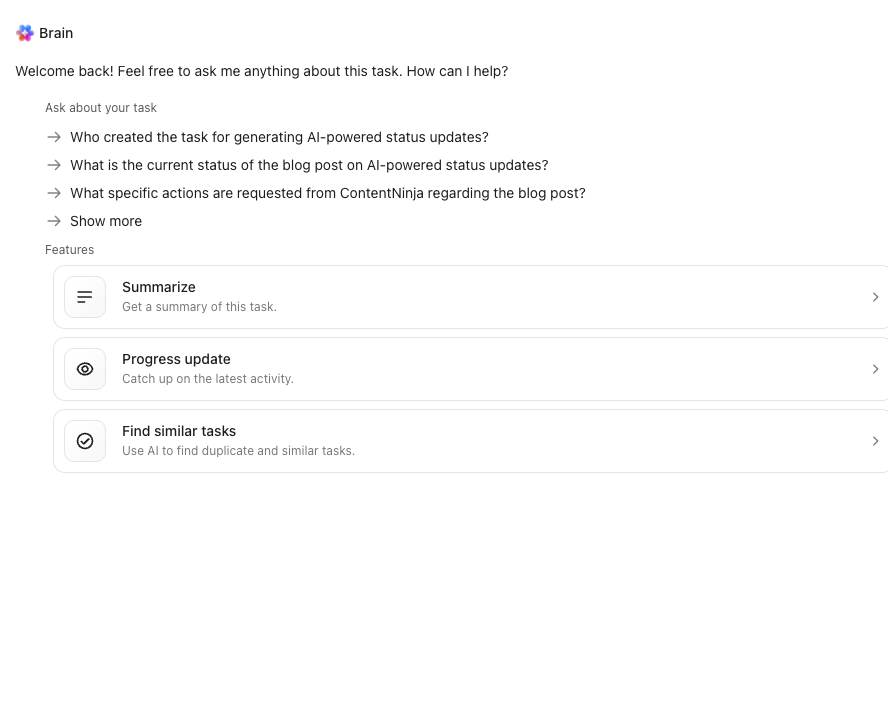Click arrow icon next to Show more

(54, 221)
